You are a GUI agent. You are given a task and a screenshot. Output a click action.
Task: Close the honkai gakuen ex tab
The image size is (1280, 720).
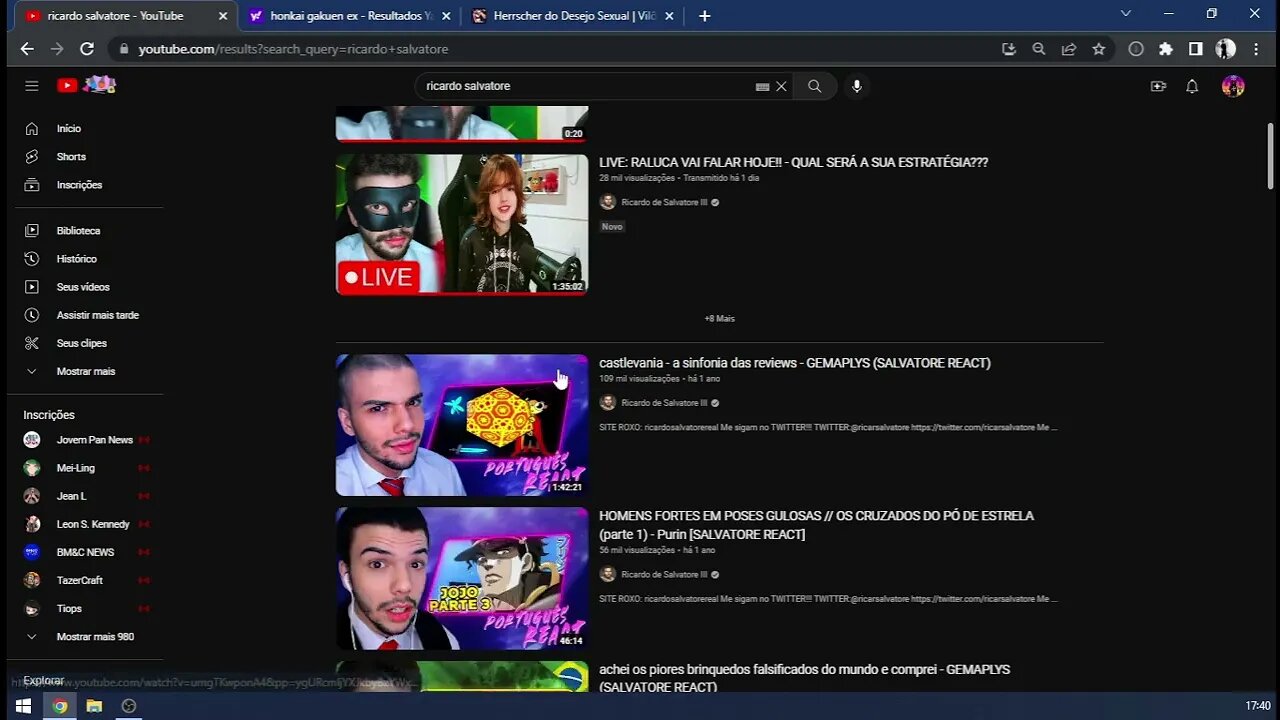(x=446, y=16)
